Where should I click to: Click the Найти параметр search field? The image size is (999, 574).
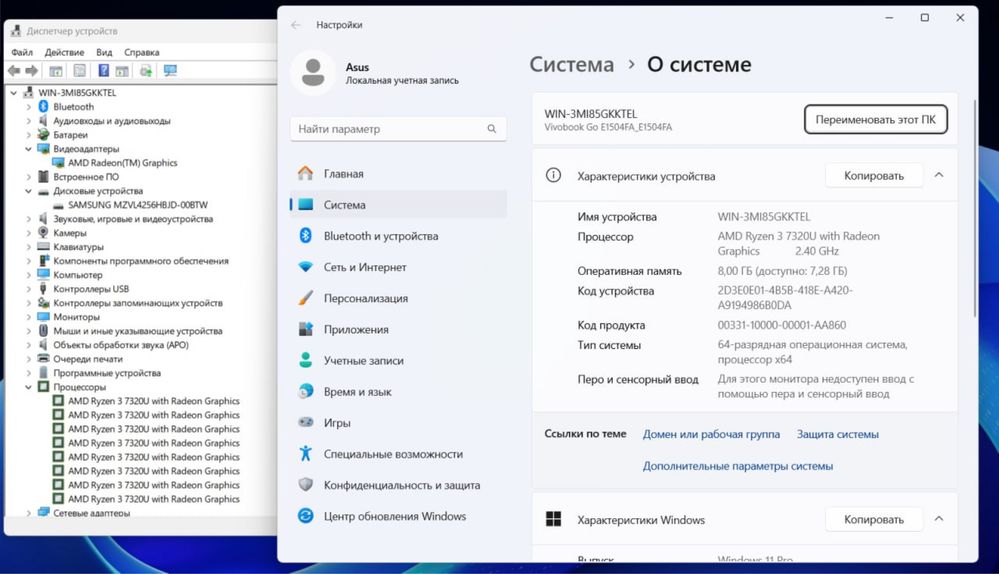click(398, 129)
